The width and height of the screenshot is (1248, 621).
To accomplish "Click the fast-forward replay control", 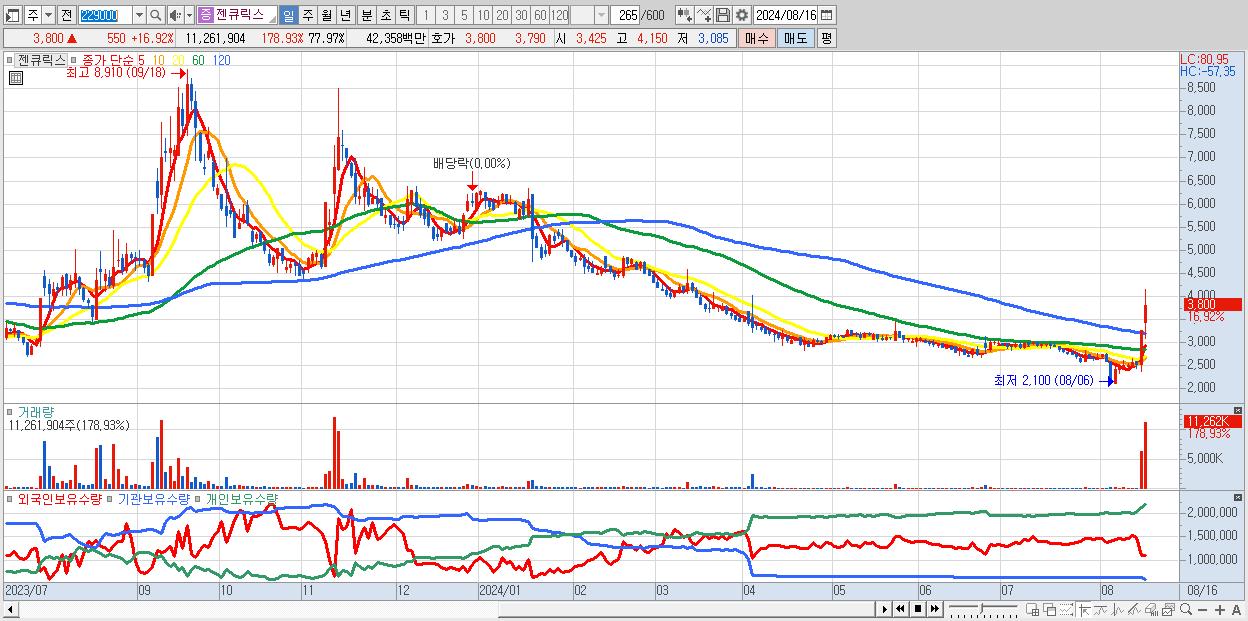I will pyautogui.click(x=935, y=609).
